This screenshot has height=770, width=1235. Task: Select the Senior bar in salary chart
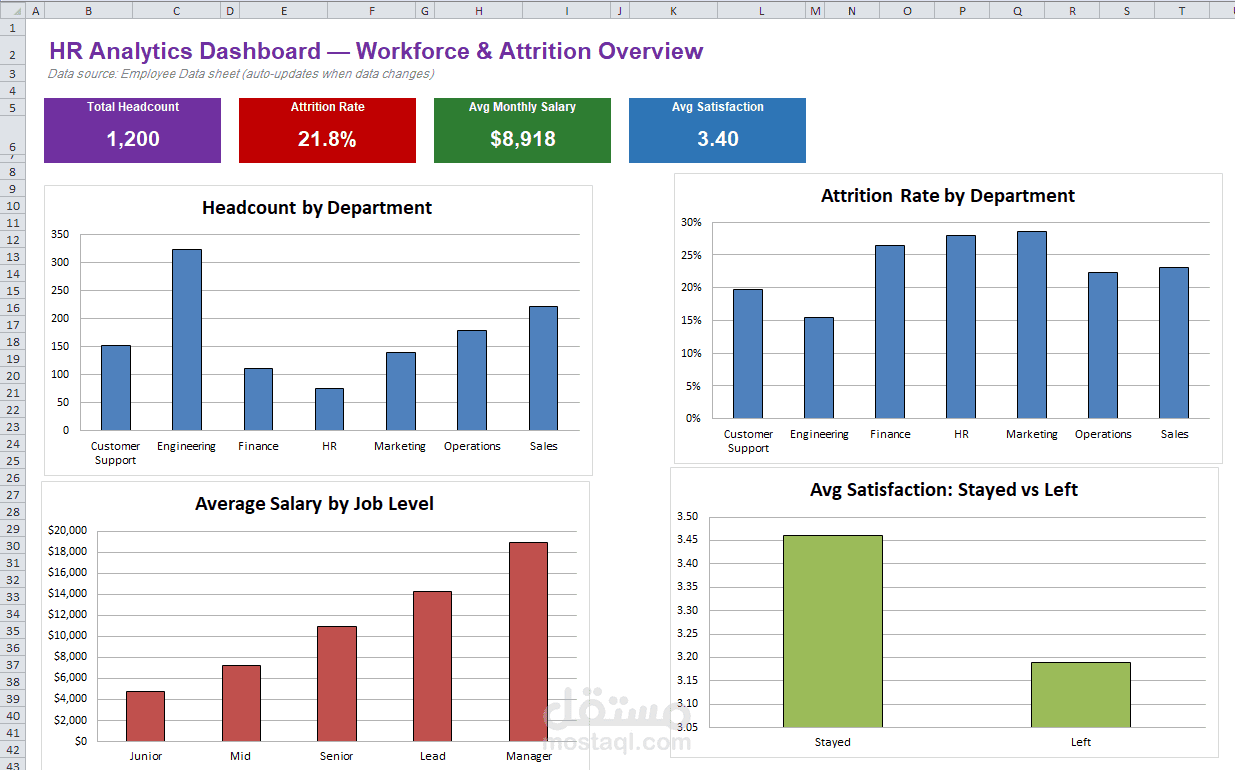point(337,684)
